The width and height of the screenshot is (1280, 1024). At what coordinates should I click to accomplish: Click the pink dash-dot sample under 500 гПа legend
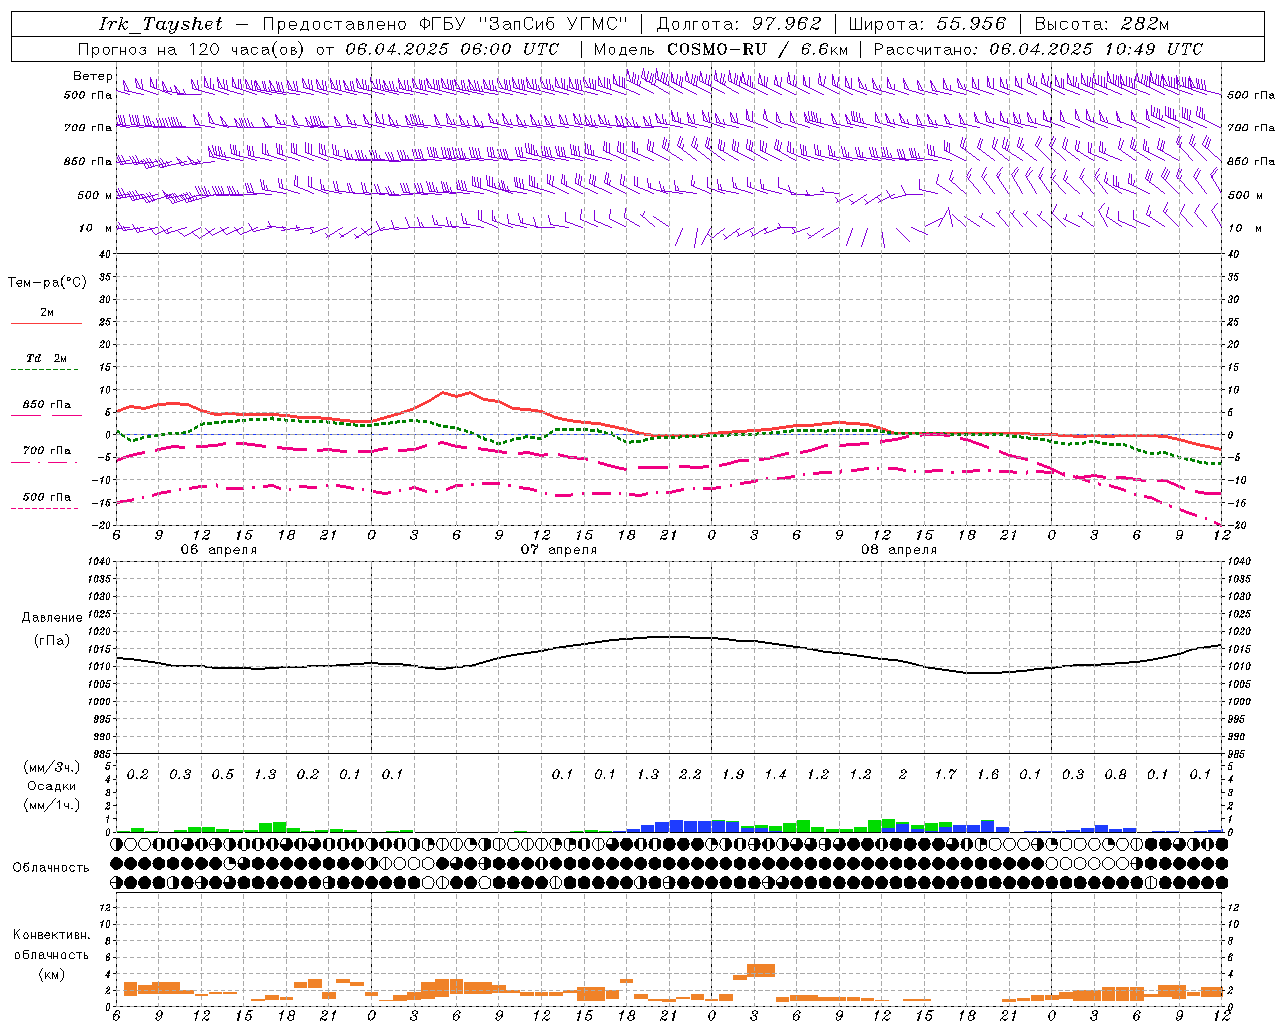click(x=44, y=508)
